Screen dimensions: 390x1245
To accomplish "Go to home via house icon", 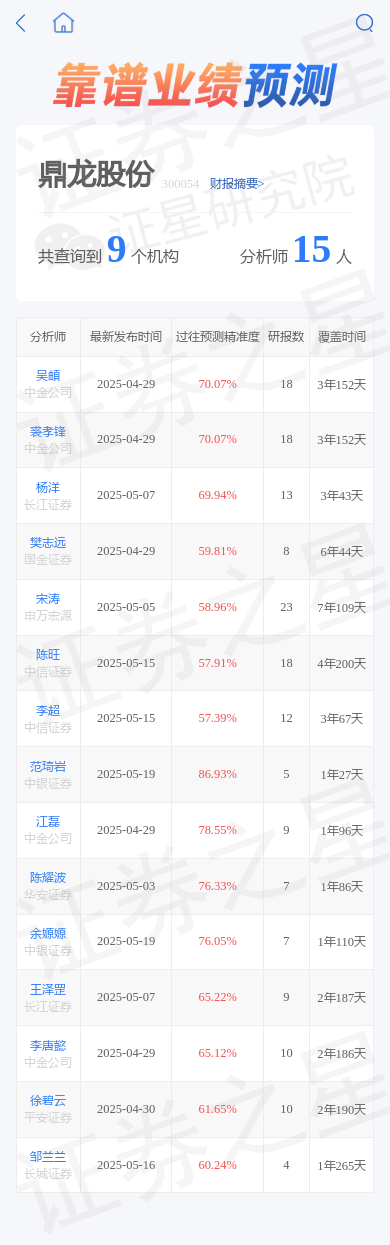I will (64, 22).
